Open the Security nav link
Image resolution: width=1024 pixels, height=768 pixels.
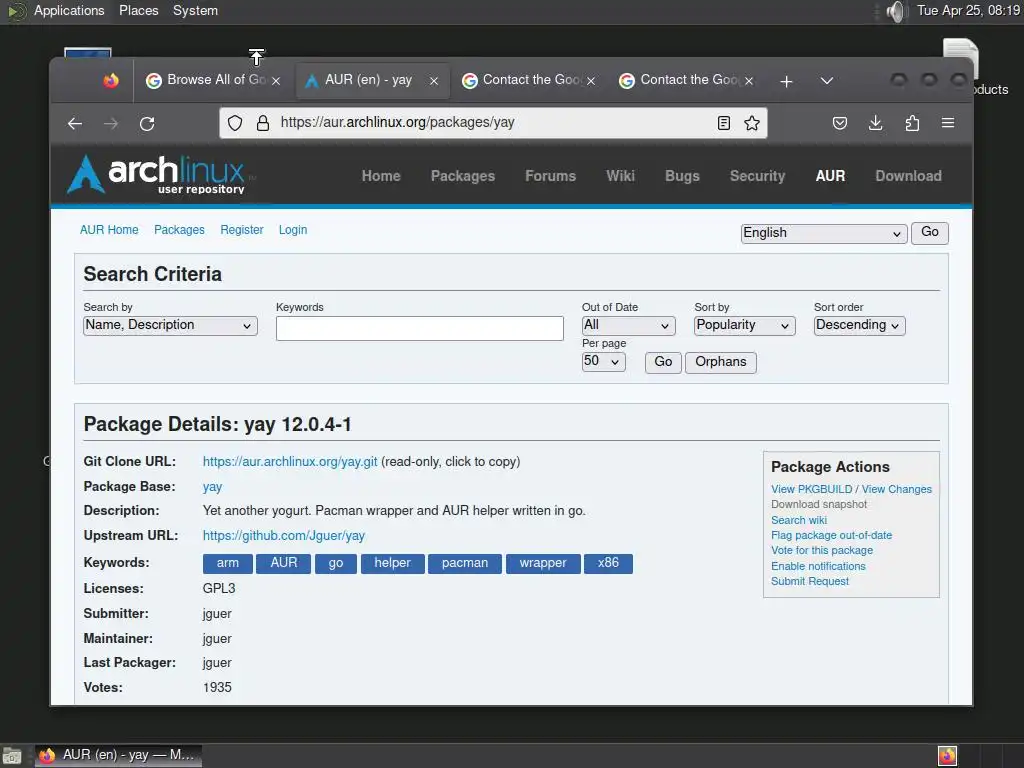758,176
